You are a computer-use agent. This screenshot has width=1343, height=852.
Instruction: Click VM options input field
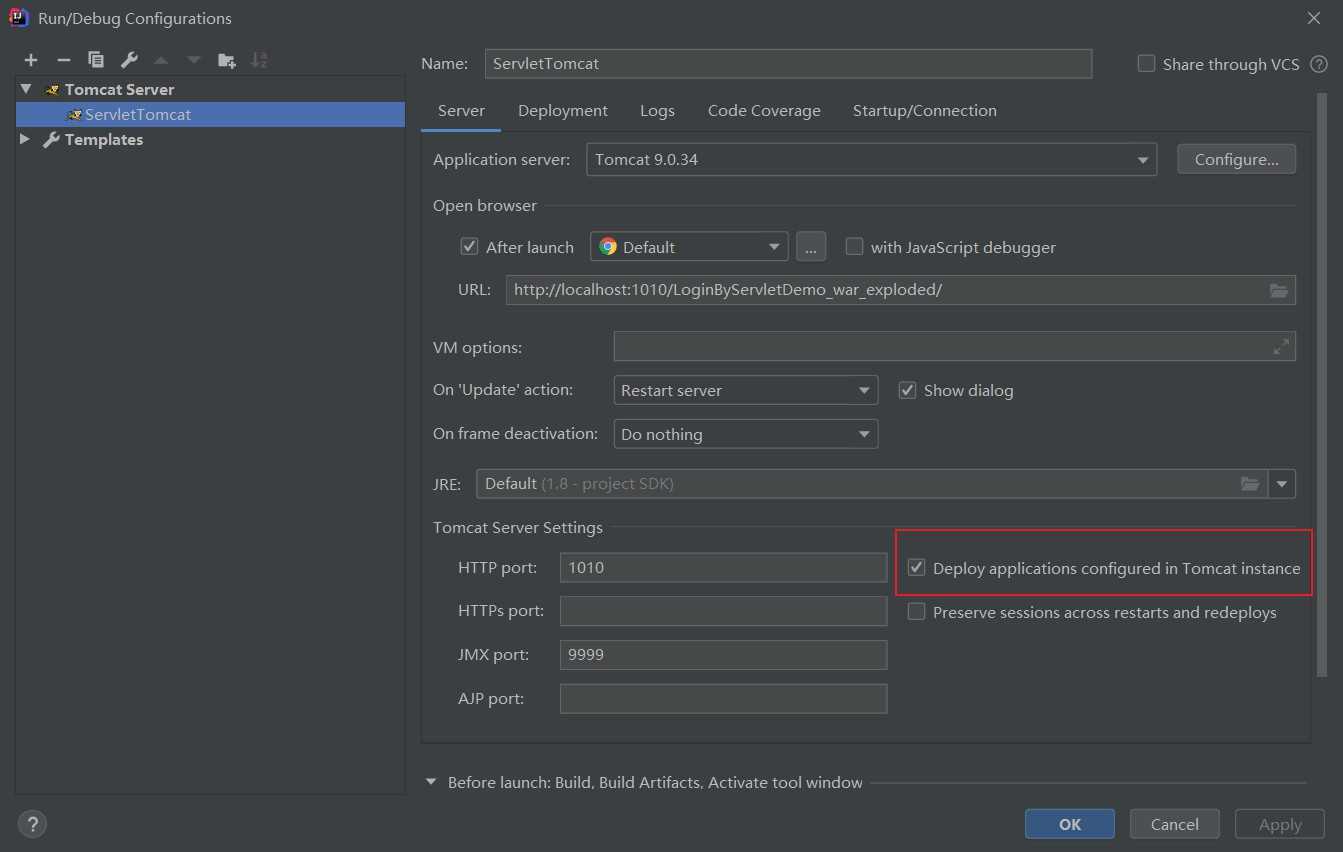tap(954, 346)
